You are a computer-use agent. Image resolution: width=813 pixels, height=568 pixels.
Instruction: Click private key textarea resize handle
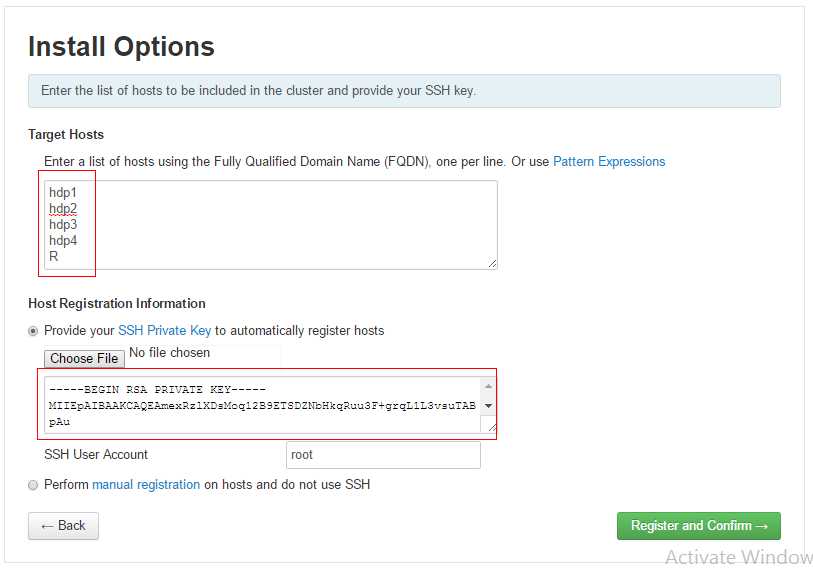tap(492, 427)
